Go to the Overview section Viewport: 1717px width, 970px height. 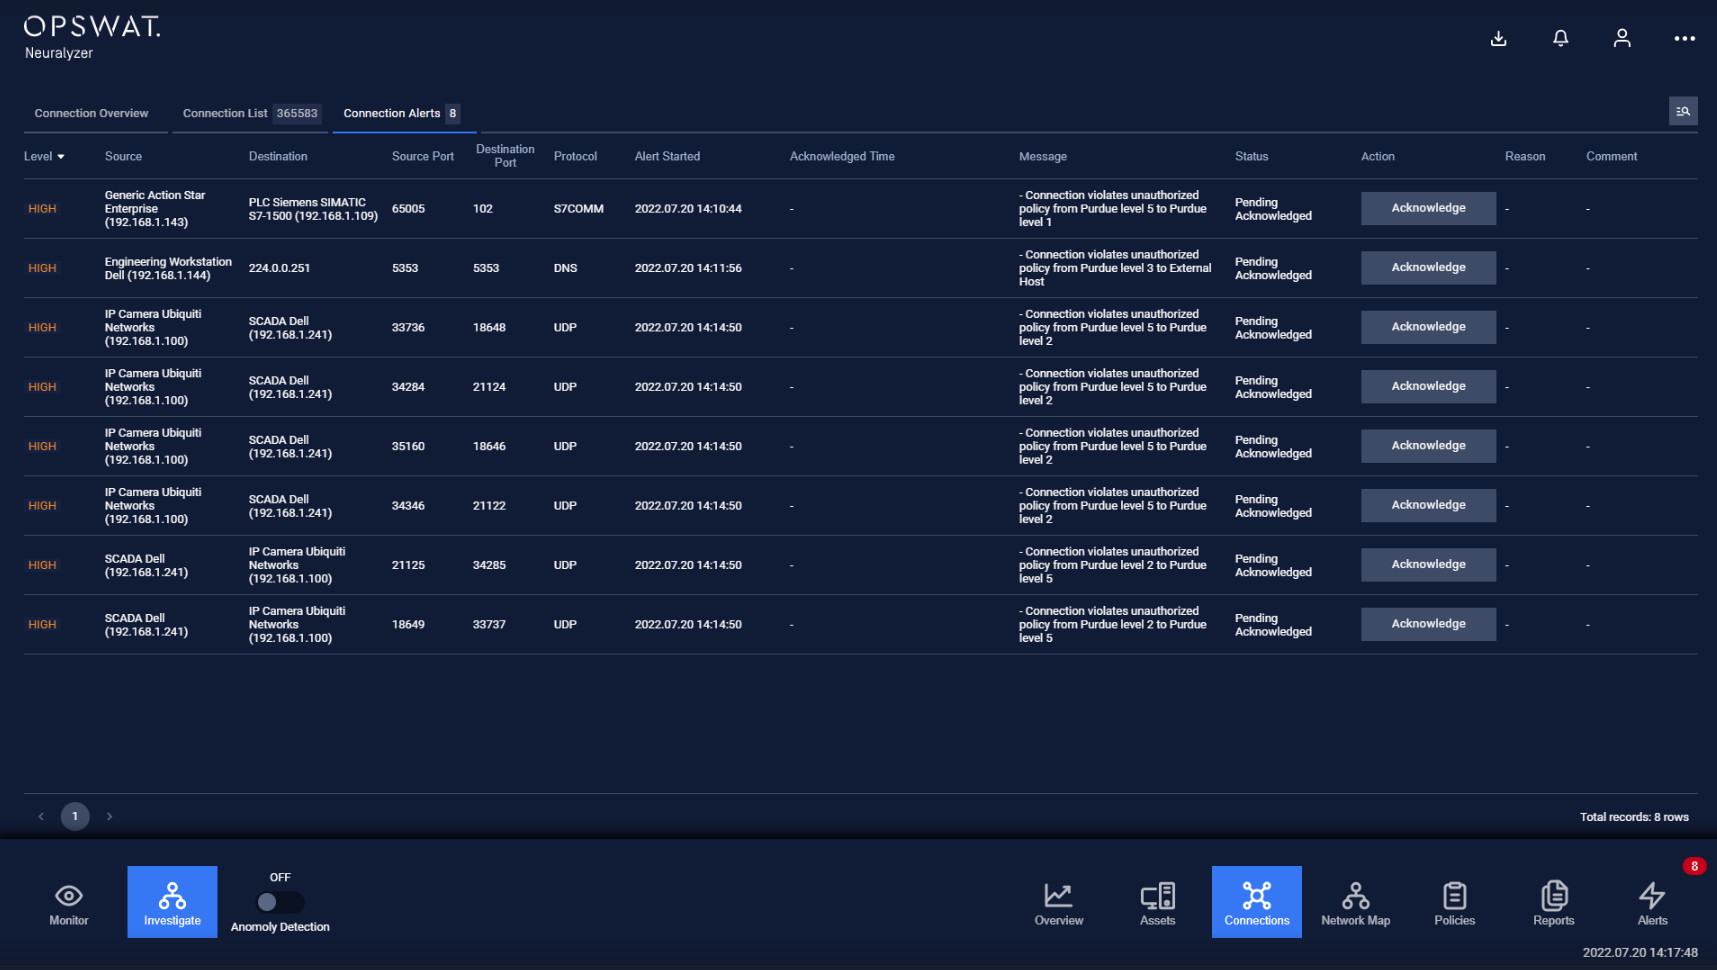tap(1058, 902)
